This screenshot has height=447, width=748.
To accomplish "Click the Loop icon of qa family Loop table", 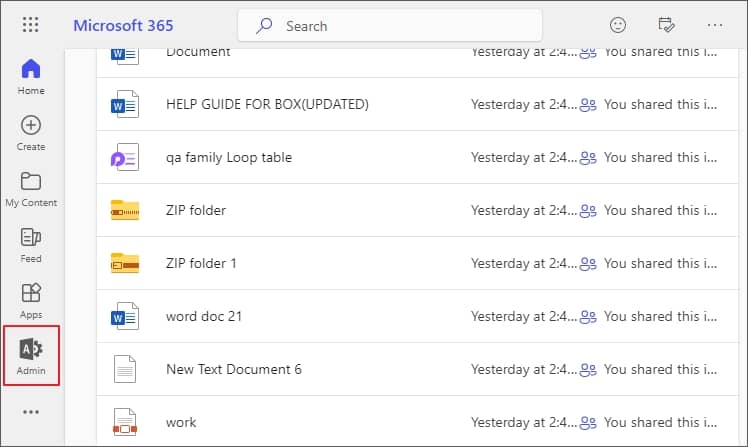I will [125, 157].
